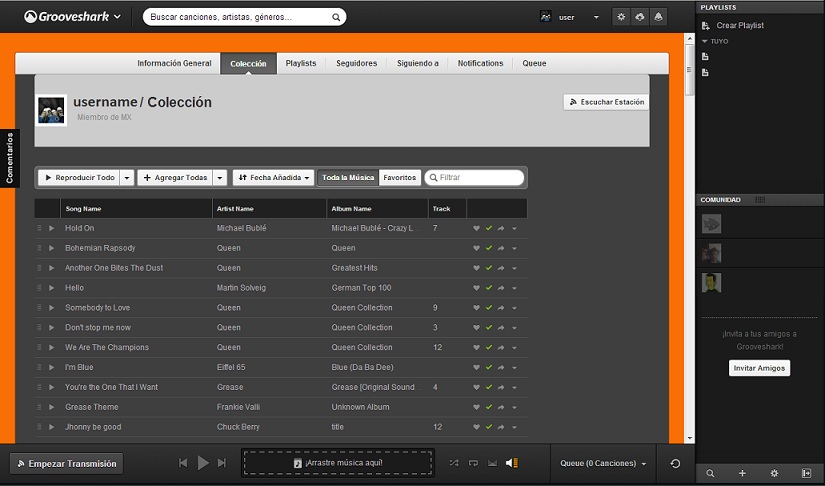
Task: Select the Colección tab
Action: pyautogui.click(x=248, y=64)
